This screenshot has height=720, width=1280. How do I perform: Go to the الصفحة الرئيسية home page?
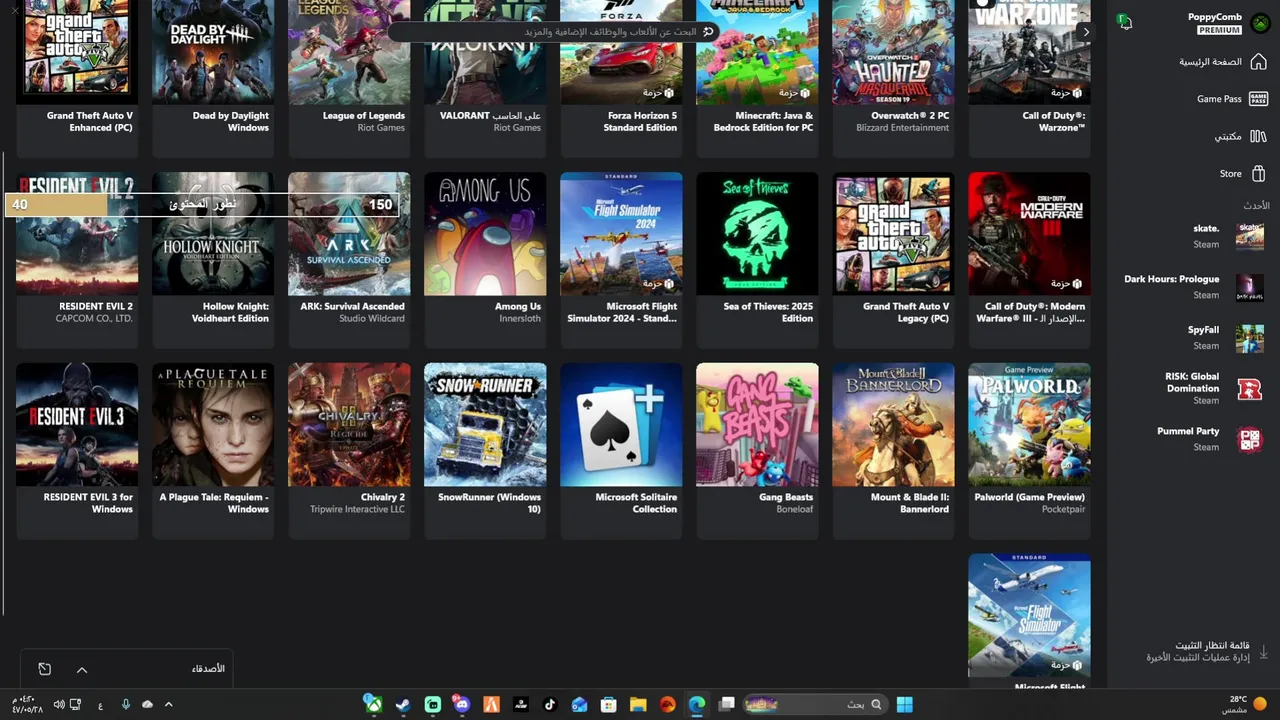[1222, 62]
